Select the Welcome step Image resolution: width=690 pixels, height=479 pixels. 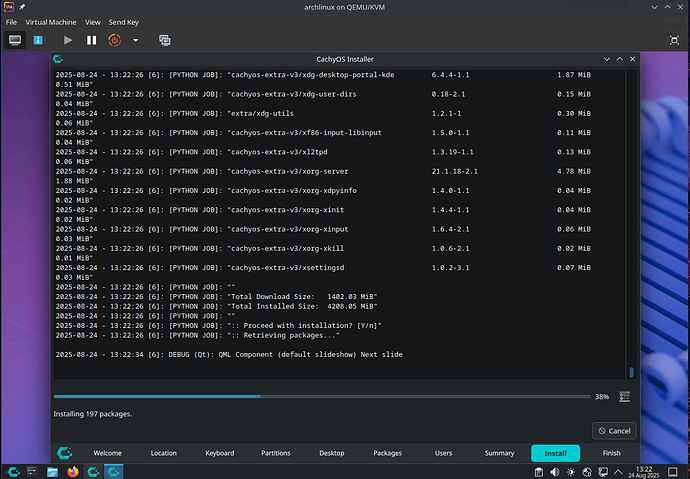click(x=107, y=453)
